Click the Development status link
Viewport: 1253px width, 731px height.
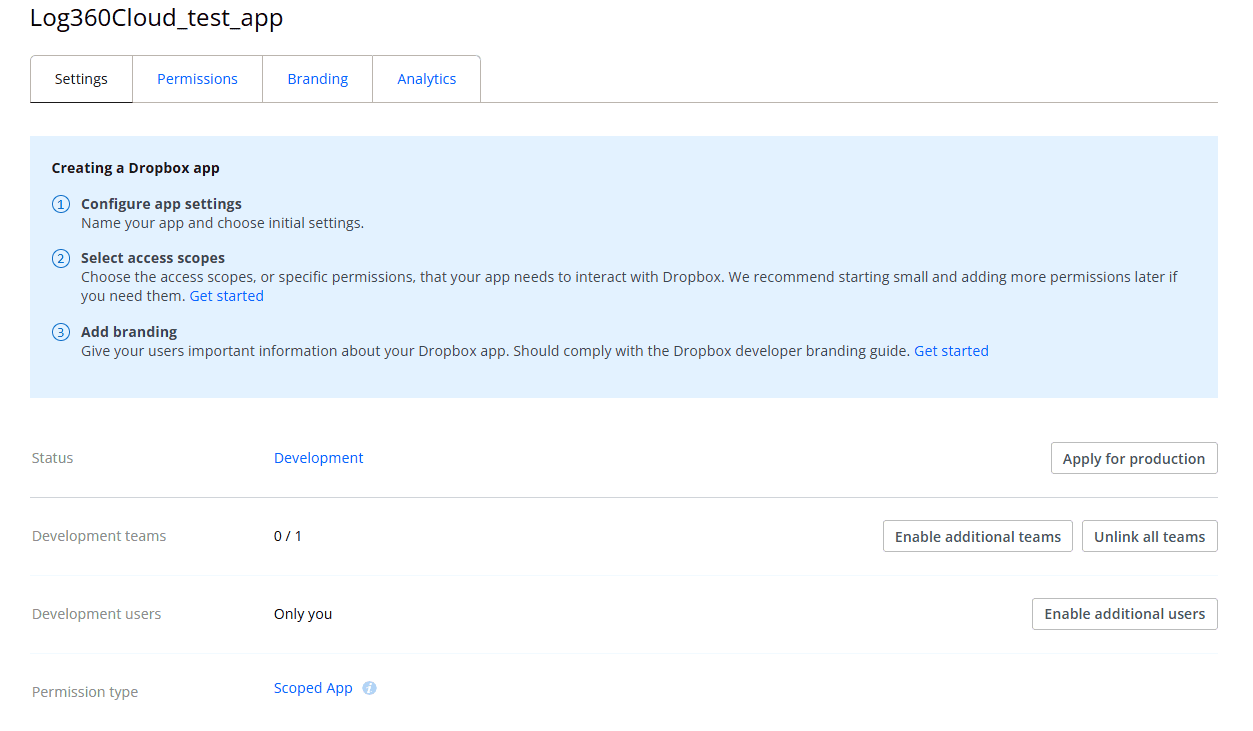point(318,458)
